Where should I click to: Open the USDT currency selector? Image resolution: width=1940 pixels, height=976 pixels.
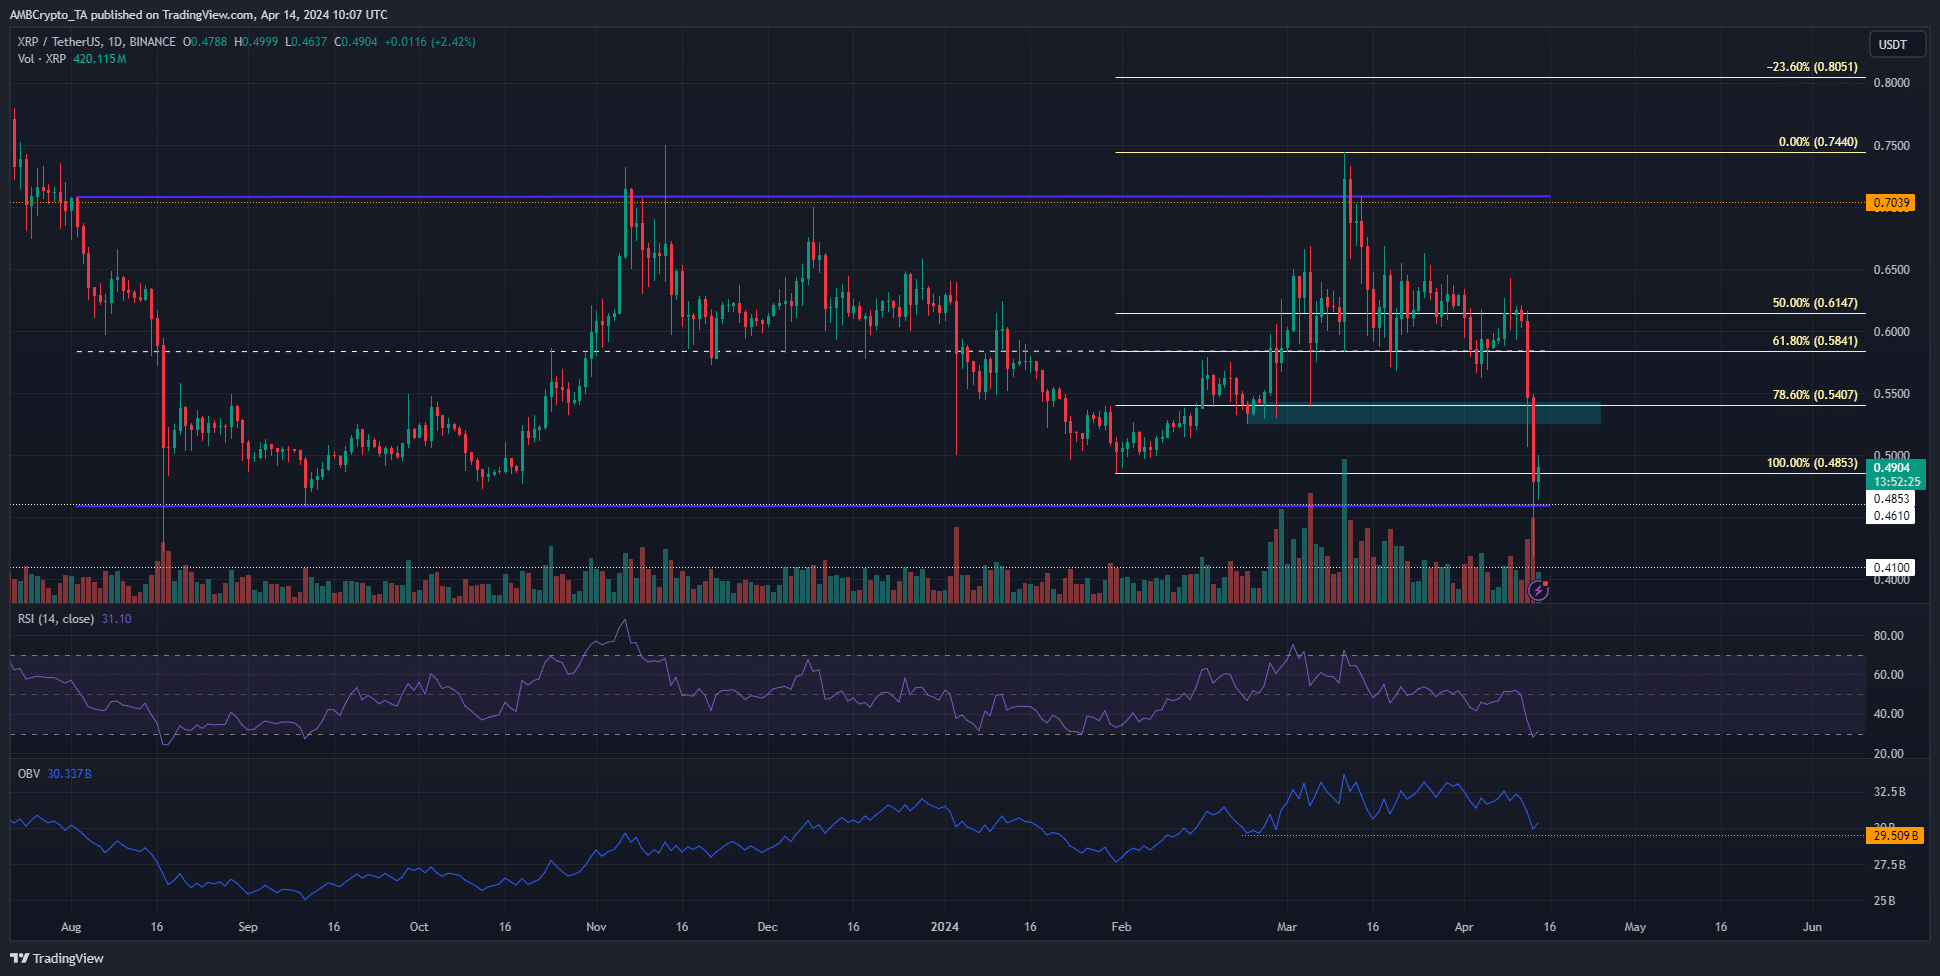(x=1896, y=44)
